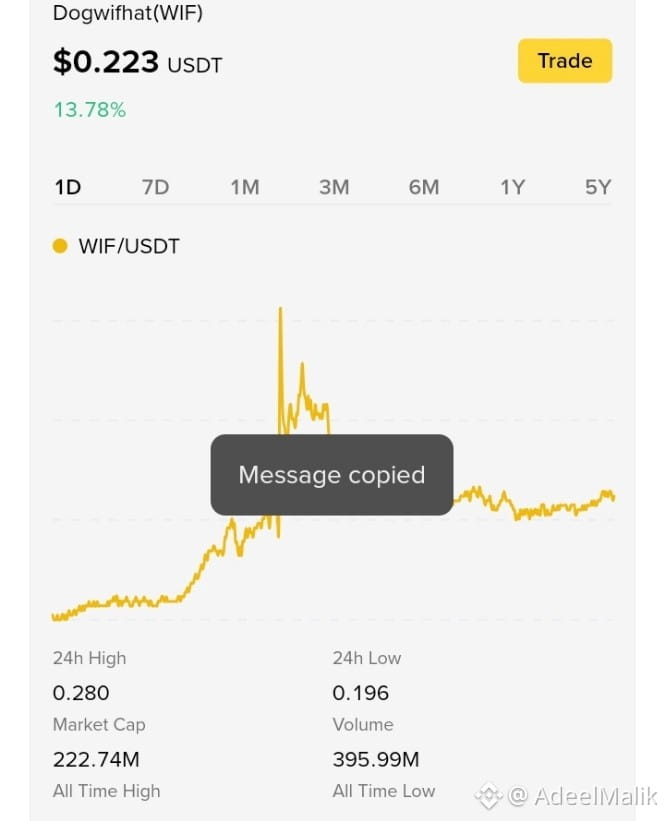Switch to the 7D timeframe tab
This screenshot has width=665, height=821.
coord(156,187)
